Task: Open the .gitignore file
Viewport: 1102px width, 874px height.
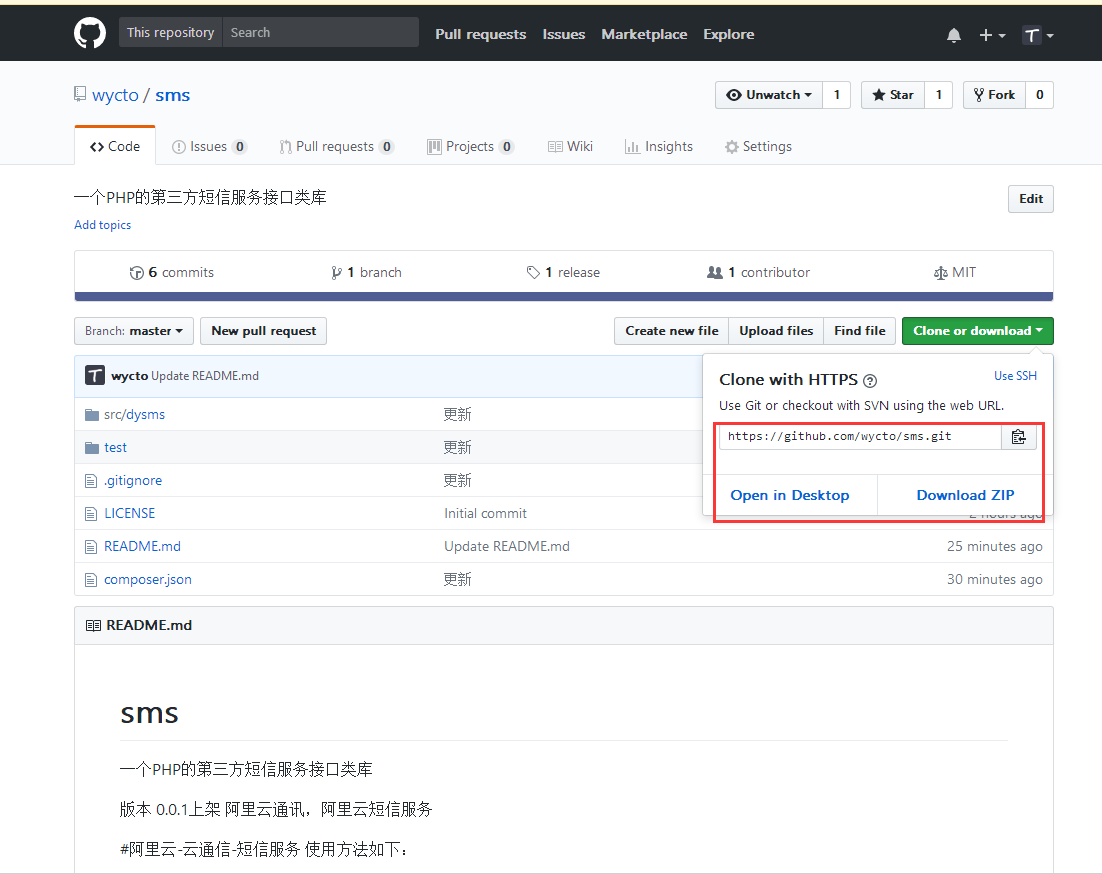Action: coord(133,481)
